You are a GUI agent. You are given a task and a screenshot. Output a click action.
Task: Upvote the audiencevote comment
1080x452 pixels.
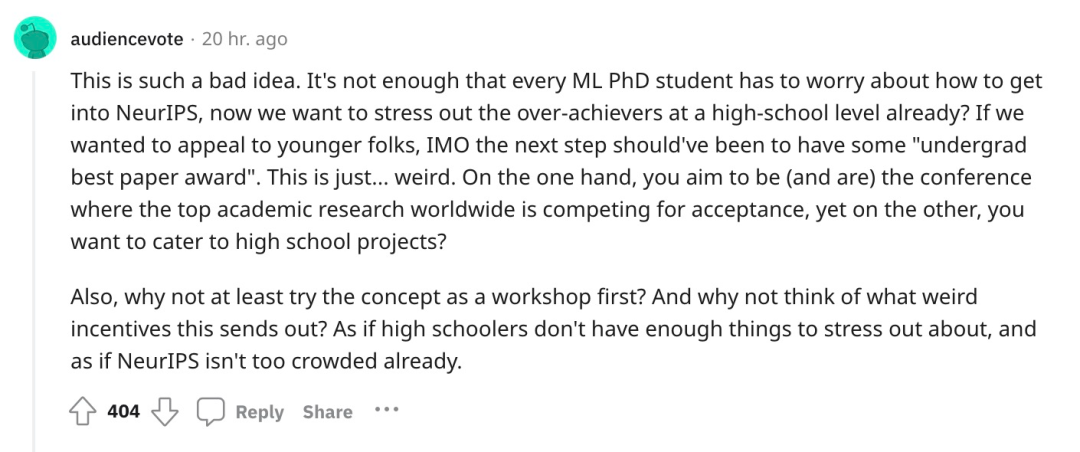pyautogui.click(x=85, y=411)
